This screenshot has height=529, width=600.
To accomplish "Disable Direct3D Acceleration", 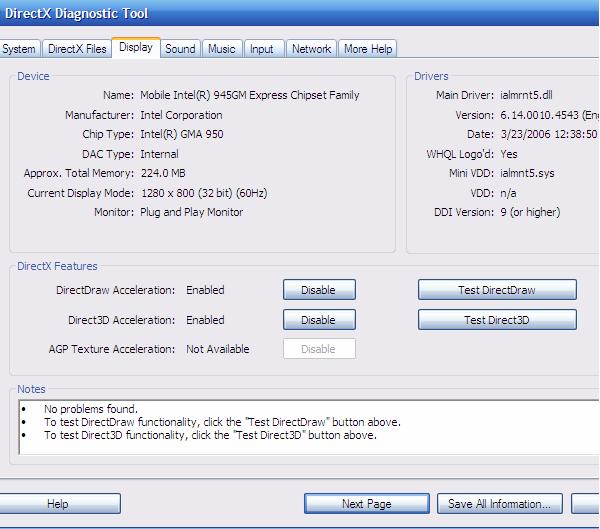I will pyautogui.click(x=319, y=320).
